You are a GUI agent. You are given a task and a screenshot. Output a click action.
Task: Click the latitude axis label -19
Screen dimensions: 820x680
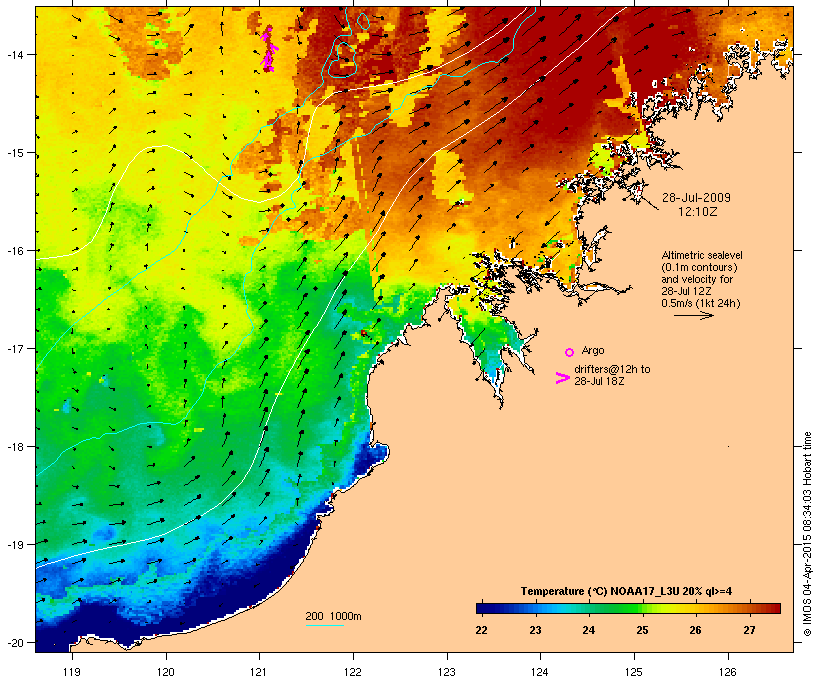[x=14, y=545]
